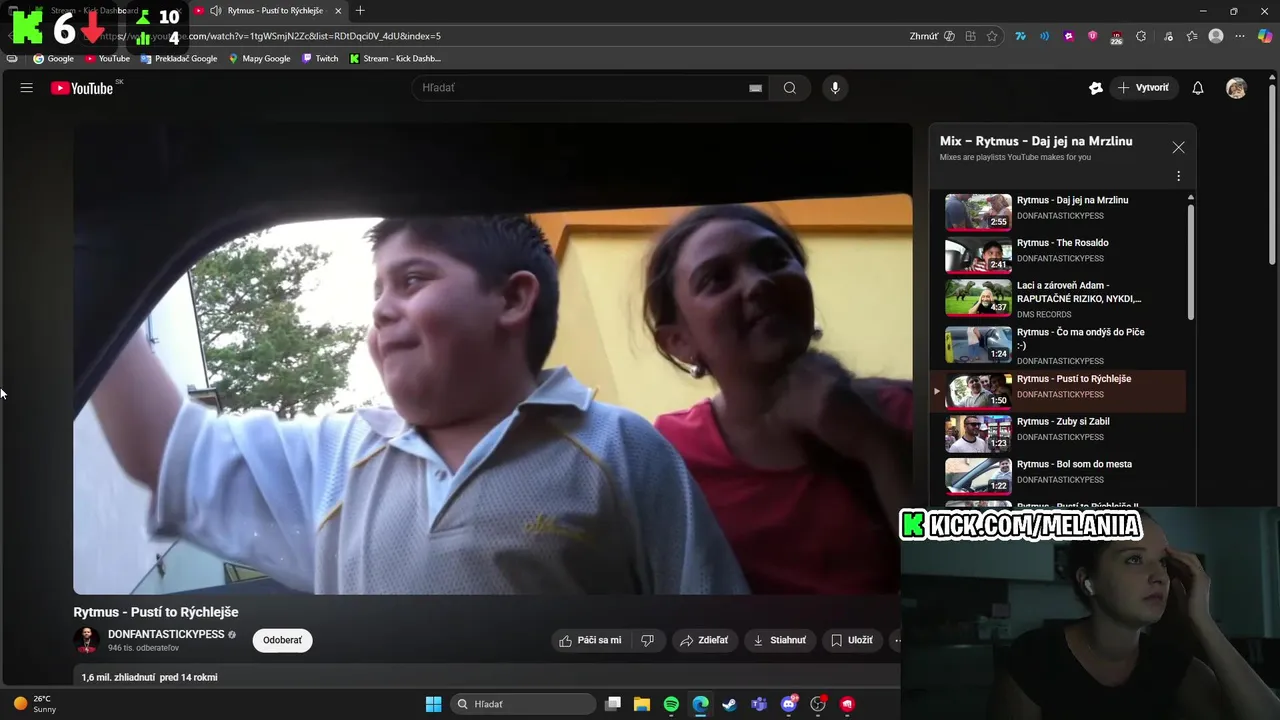The image size is (1280, 720).
Task: Open the DONFANTASTICKYPESS channel name link
Action: (x=166, y=635)
